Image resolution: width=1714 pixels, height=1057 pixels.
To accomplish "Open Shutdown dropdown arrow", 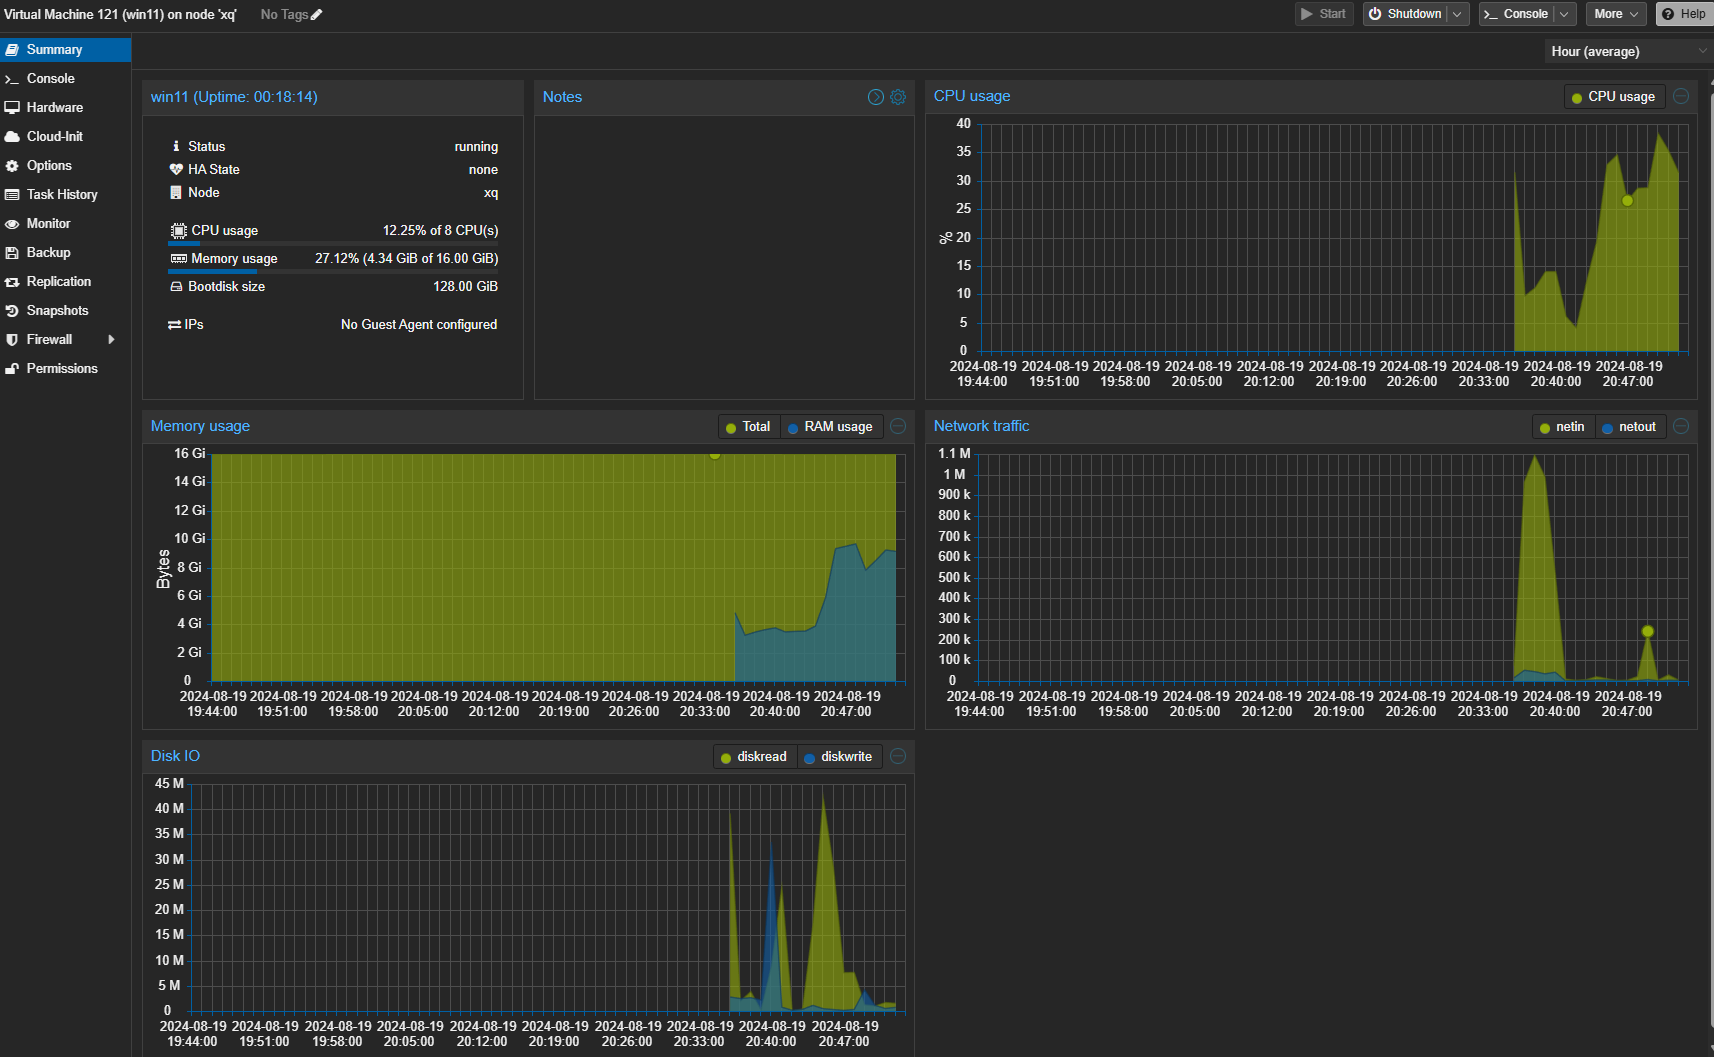I will (1458, 14).
